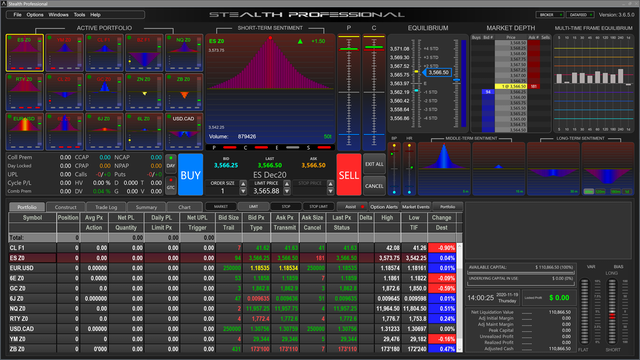Select the STOP LIMIT order type

tap(318, 207)
